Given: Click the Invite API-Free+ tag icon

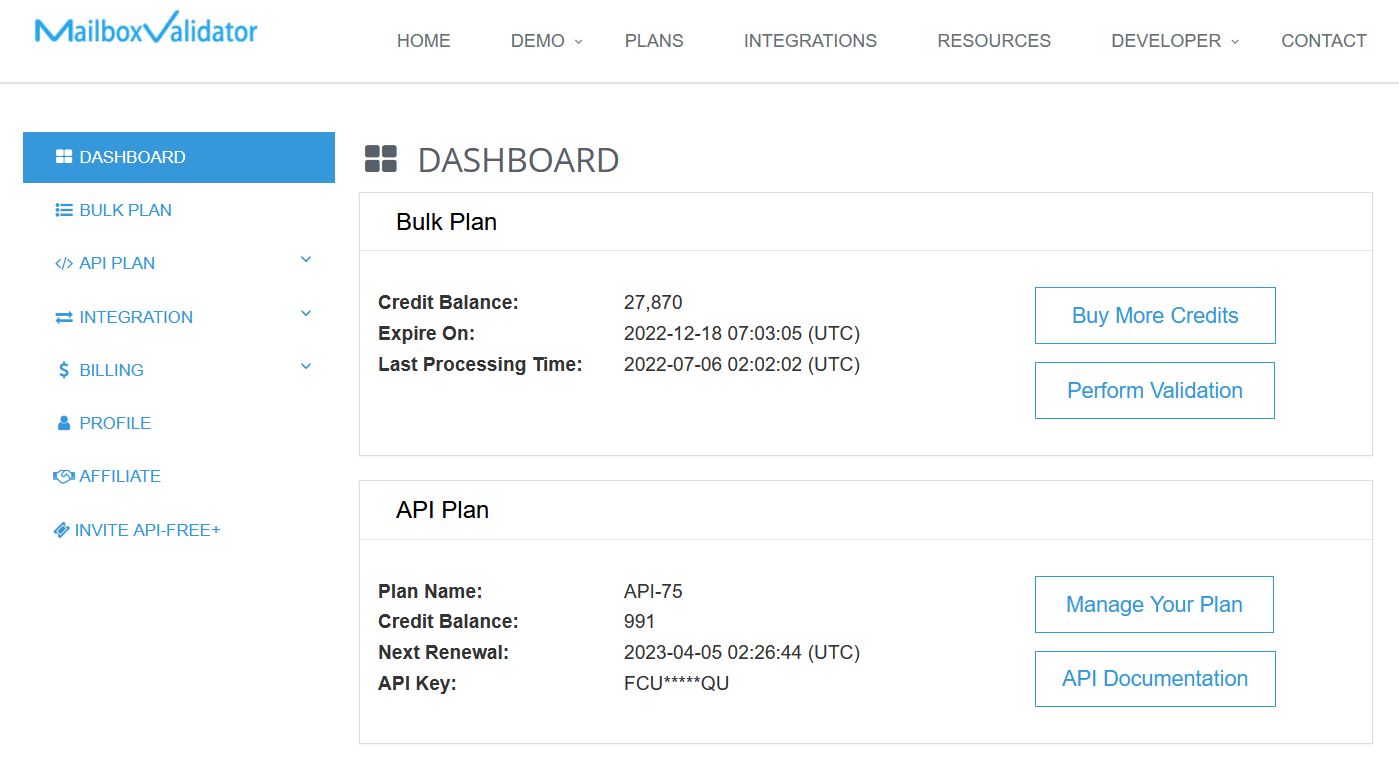Looking at the screenshot, I should pos(63,529).
